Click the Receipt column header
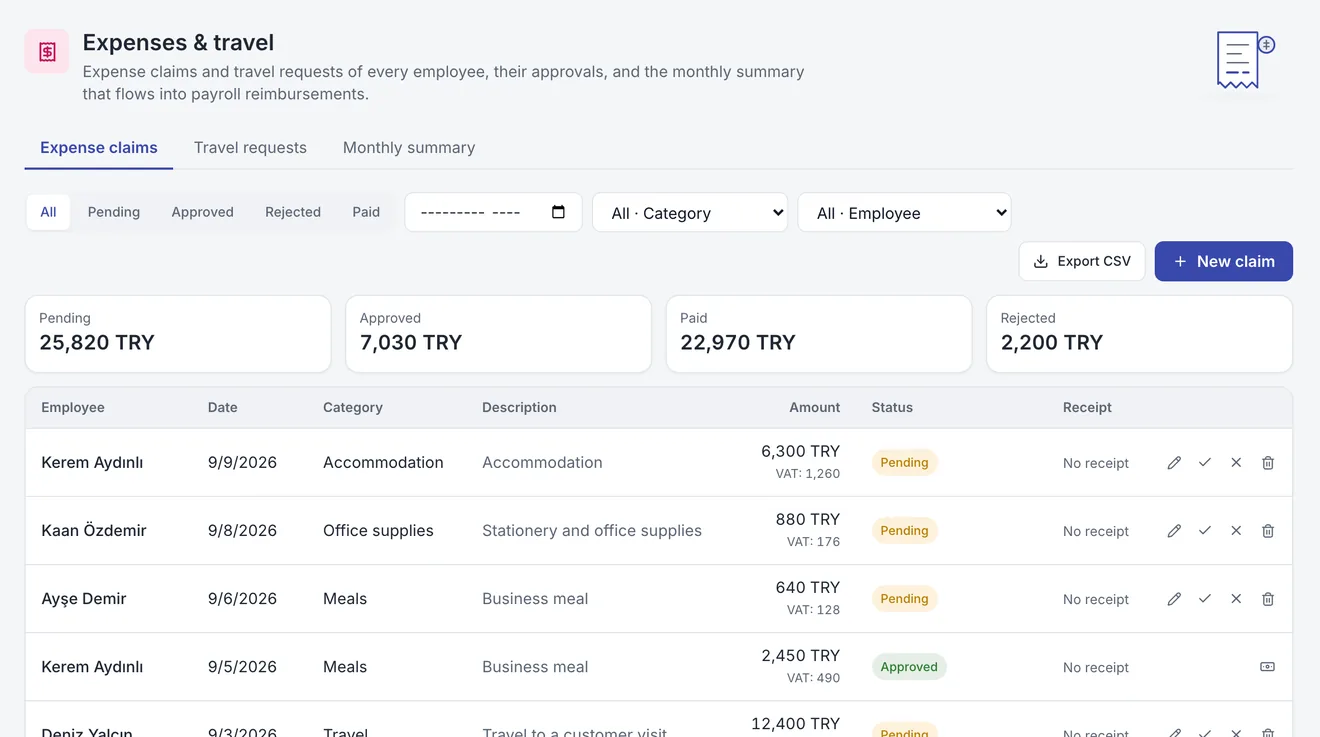 click(1087, 408)
